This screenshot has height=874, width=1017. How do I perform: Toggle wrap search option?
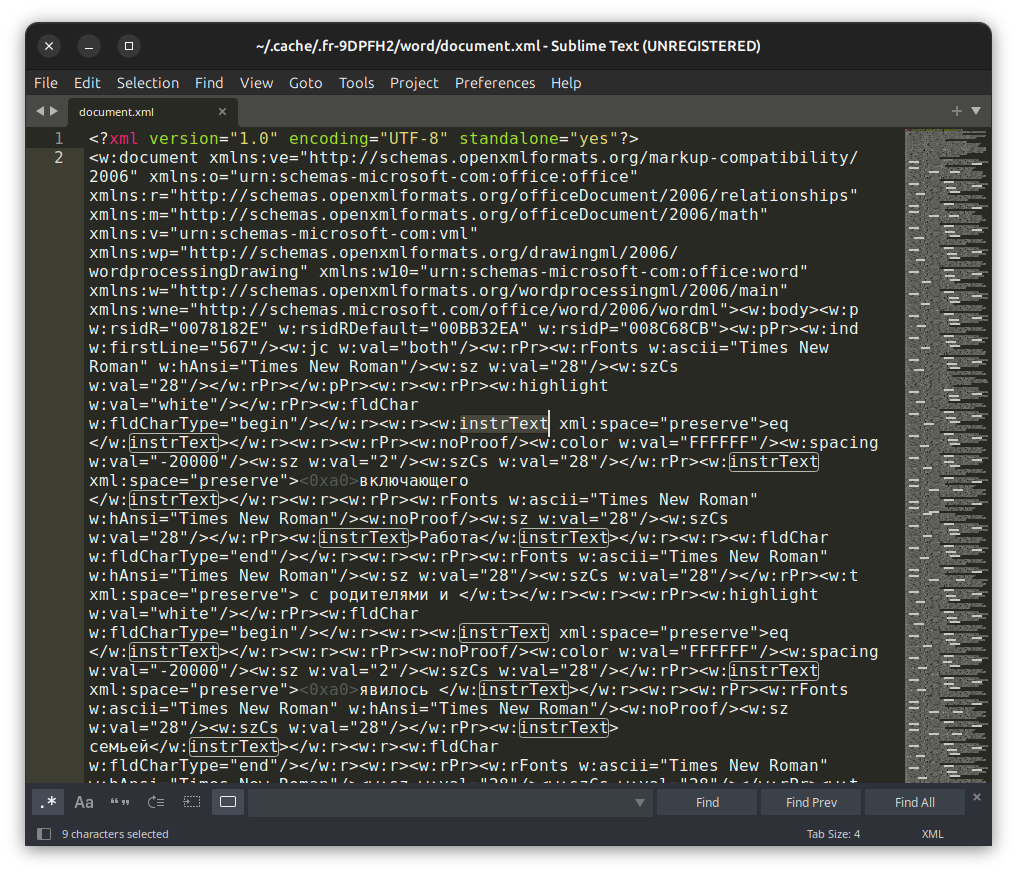pos(156,802)
